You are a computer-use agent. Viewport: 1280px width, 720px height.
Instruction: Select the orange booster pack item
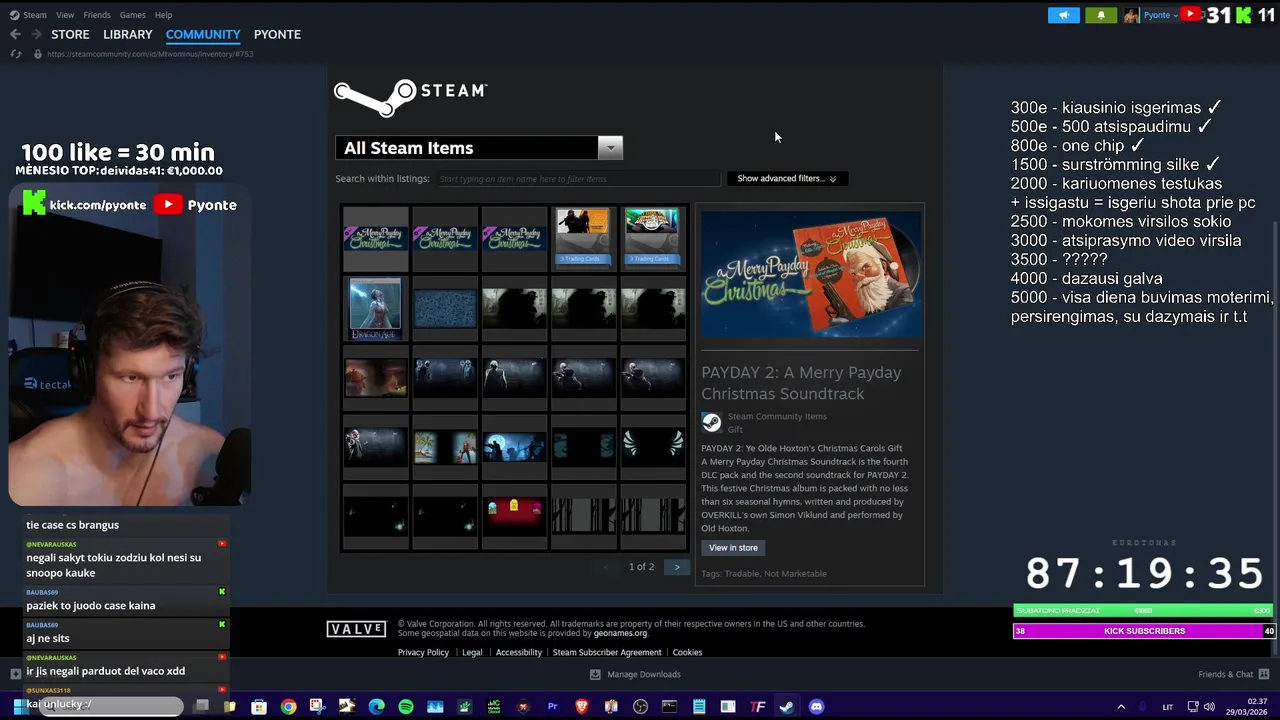pos(583,239)
